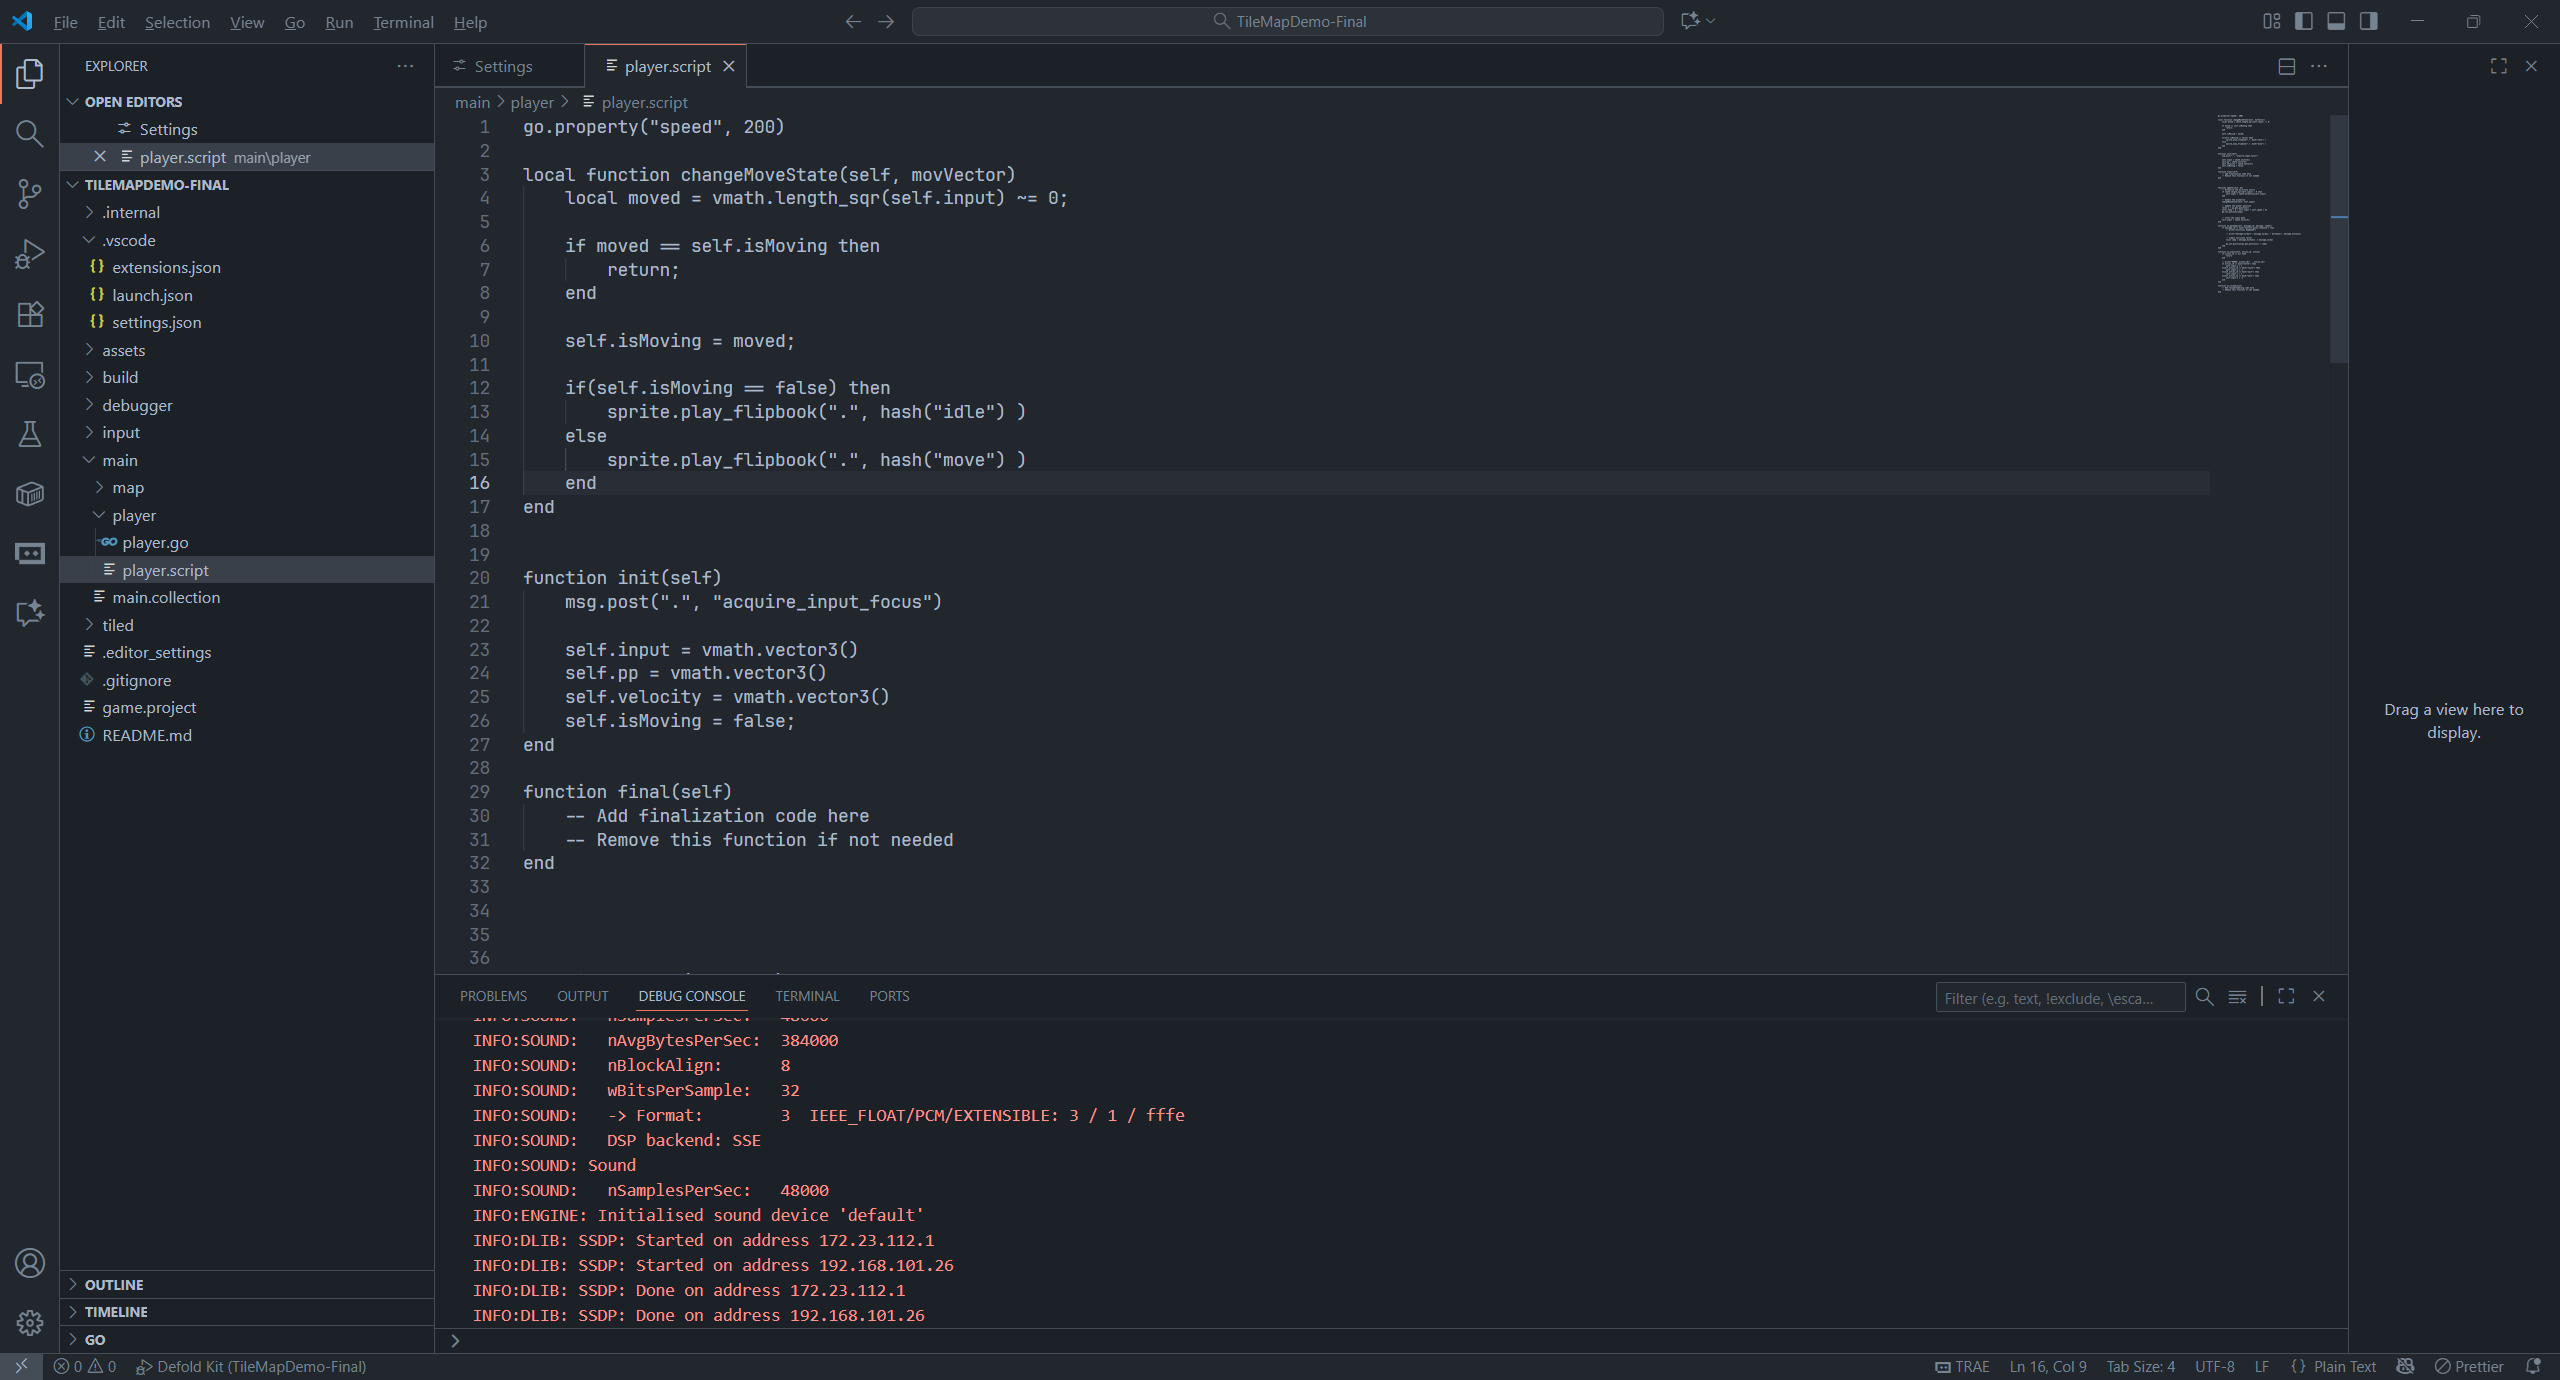Image resolution: width=2560 pixels, height=1380 pixels.
Task: Click the Manage gear icon
Action: (x=30, y=1322)
